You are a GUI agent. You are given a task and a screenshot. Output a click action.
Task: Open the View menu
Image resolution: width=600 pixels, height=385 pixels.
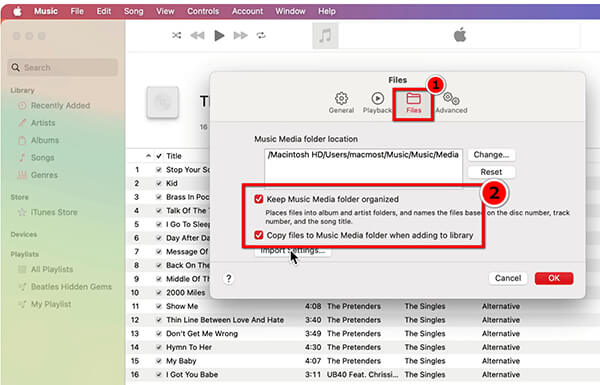tap(165, 11)
